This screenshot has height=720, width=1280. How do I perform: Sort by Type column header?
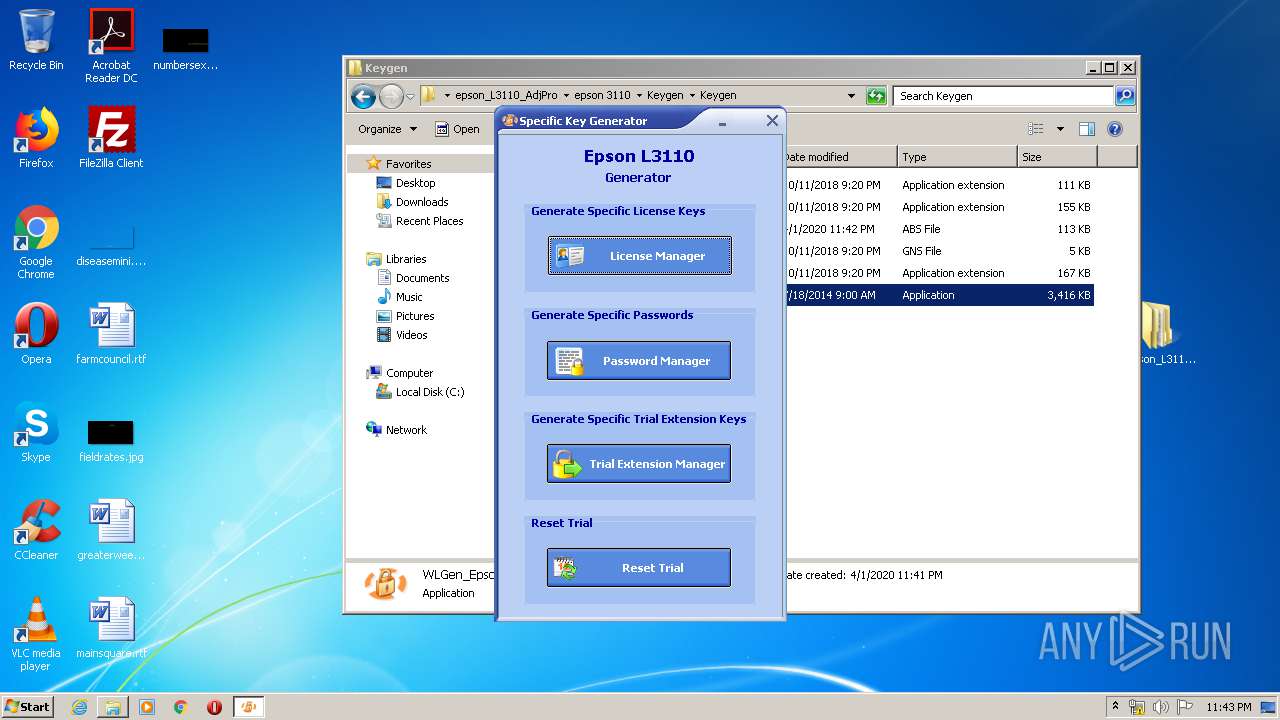point(957,157)
